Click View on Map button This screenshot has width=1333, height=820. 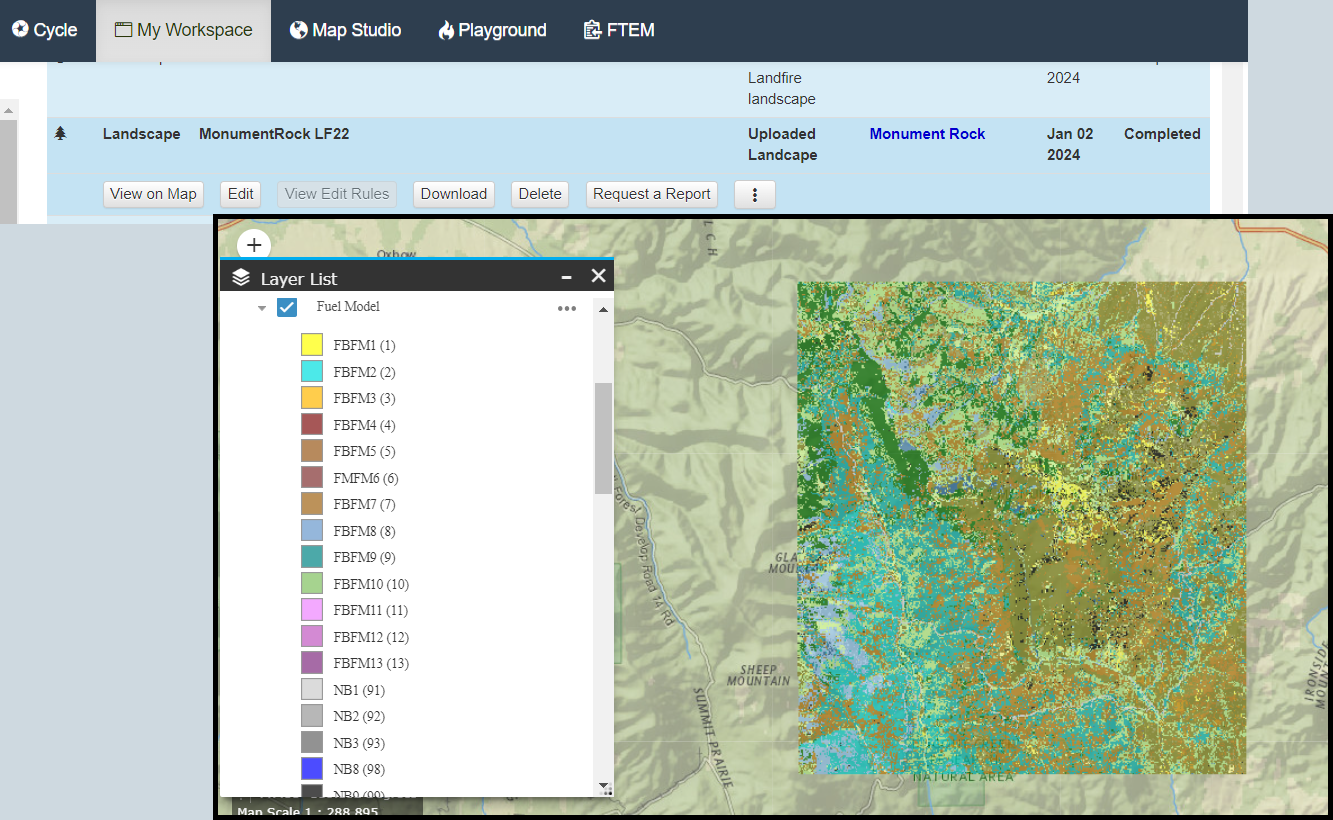click(x=154, y=194)
